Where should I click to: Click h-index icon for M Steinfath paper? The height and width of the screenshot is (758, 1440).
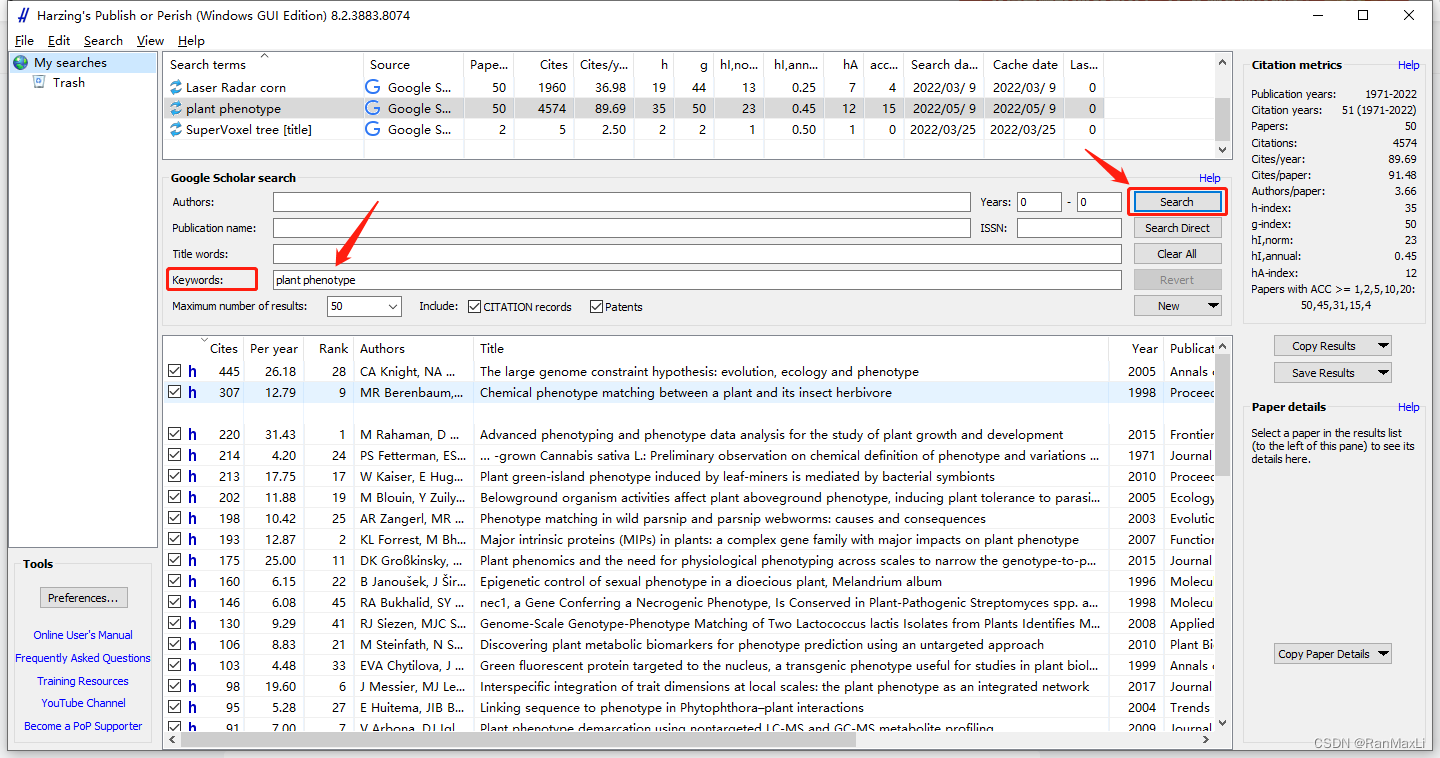point(192,645)
